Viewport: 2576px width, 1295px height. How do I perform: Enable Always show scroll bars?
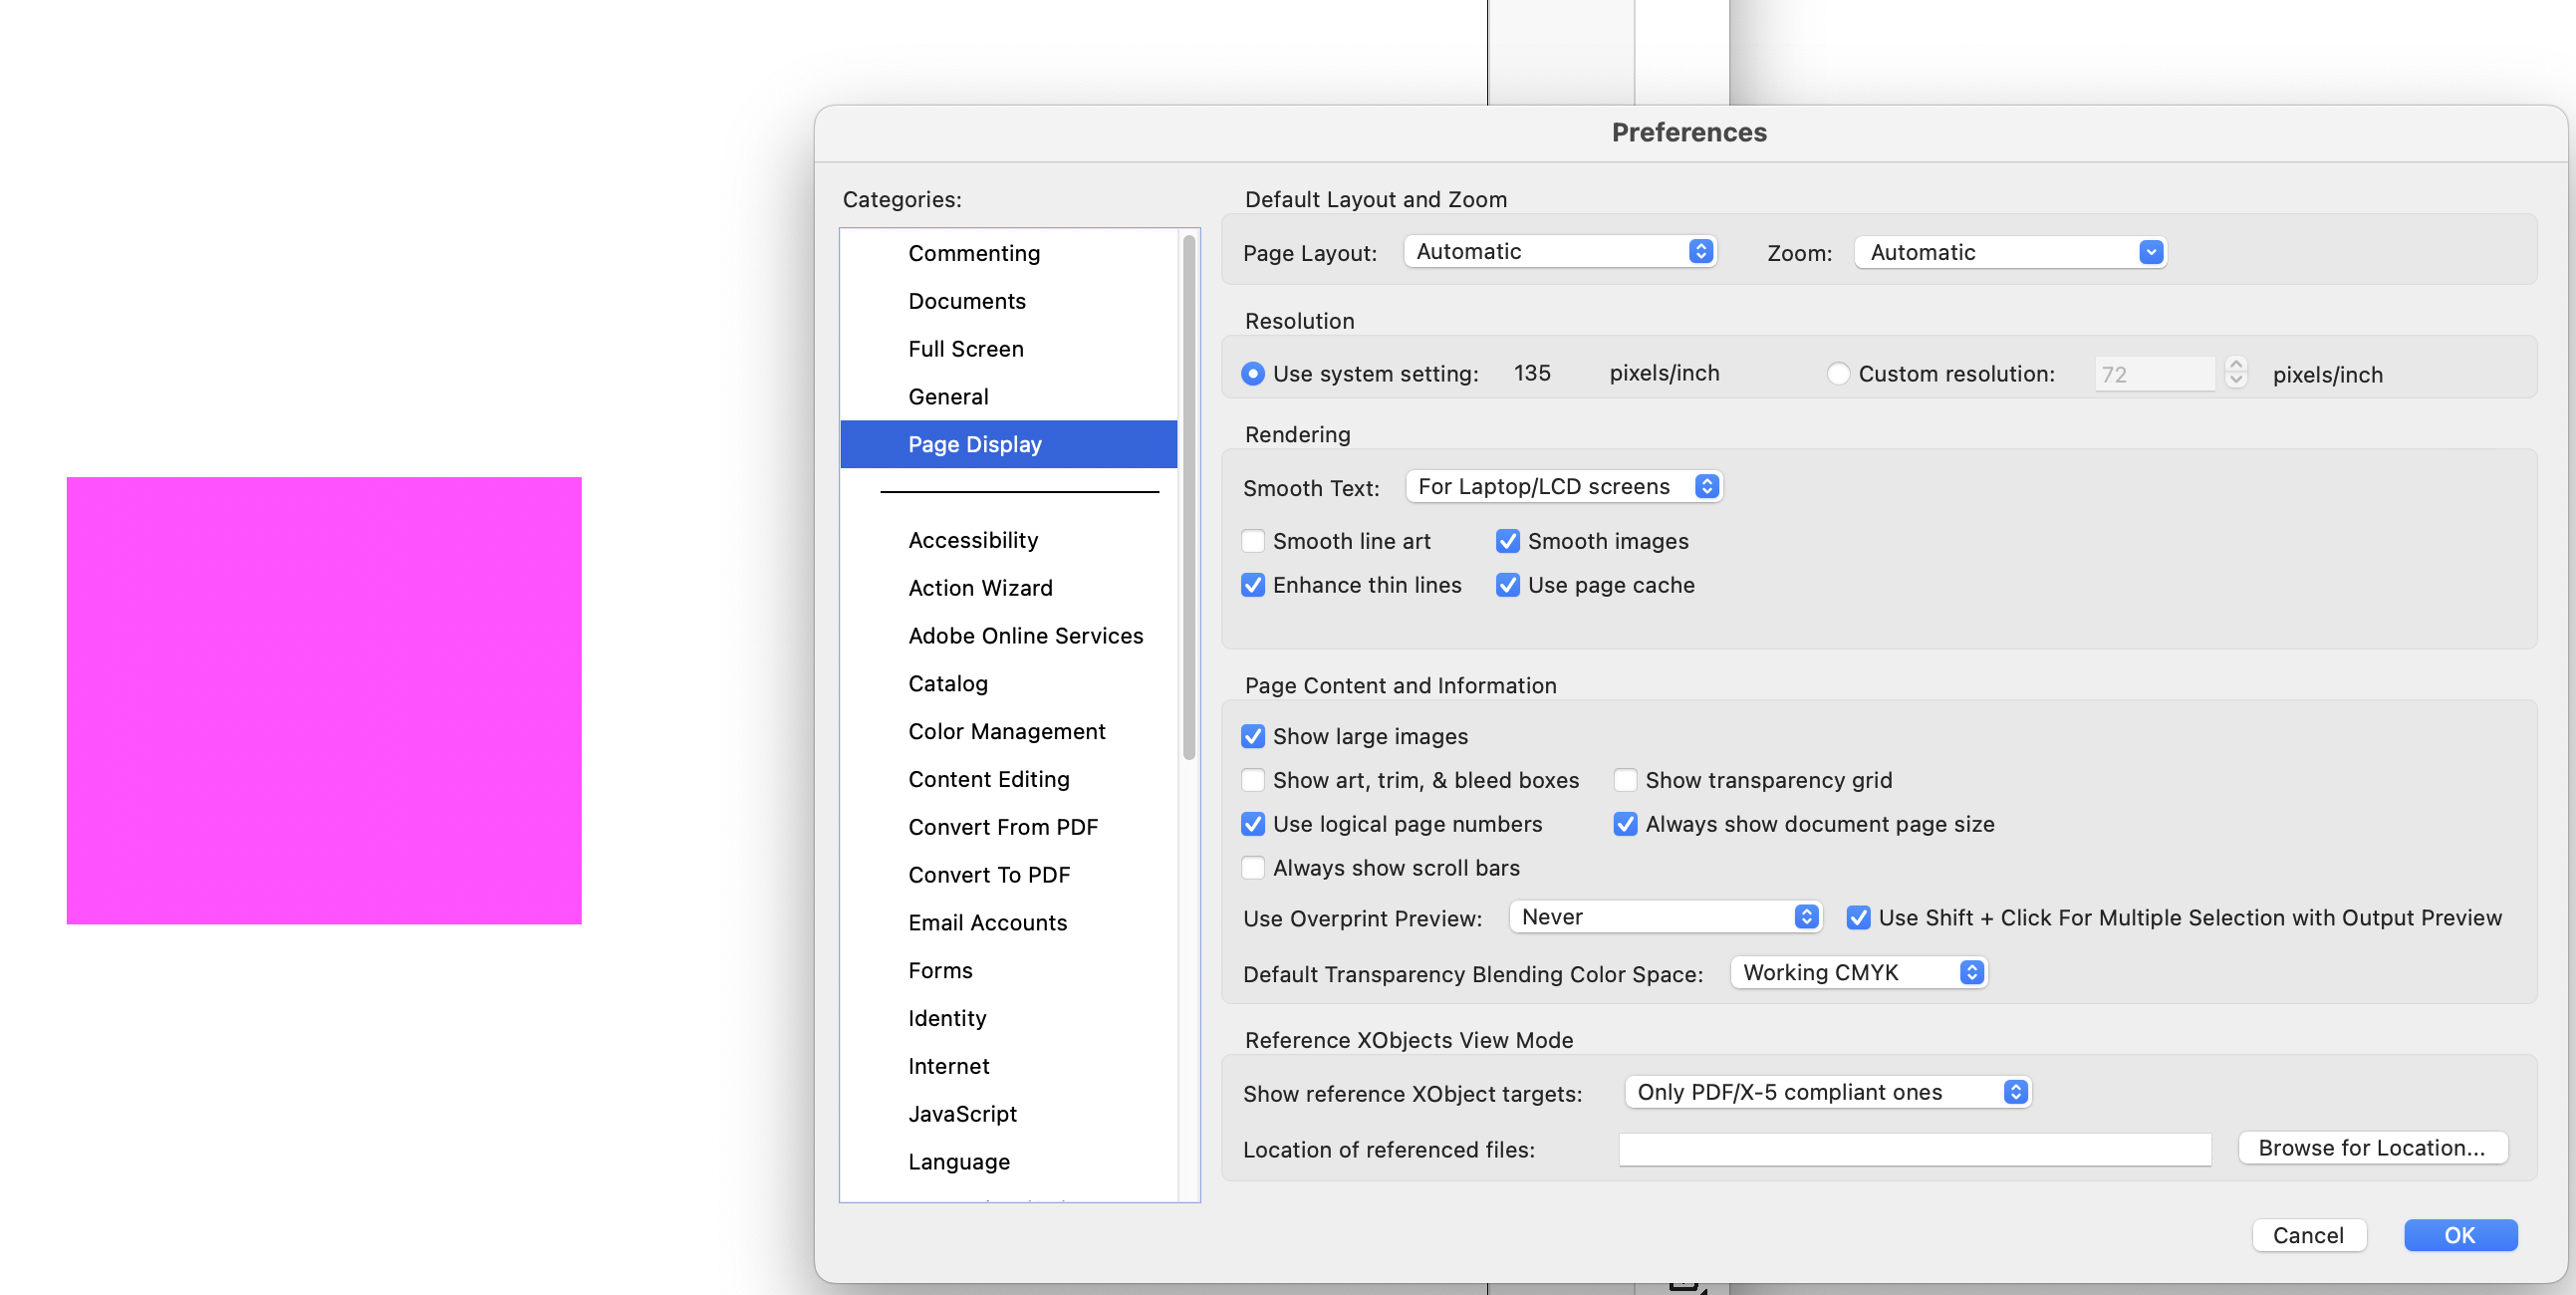[x=1252, y=867]
